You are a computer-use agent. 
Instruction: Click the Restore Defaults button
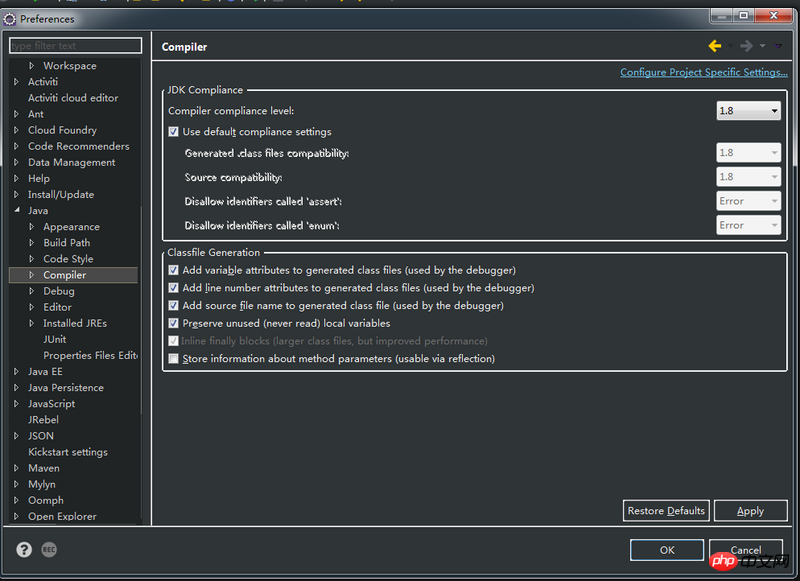pyautogui.click(x=666, y=511)
